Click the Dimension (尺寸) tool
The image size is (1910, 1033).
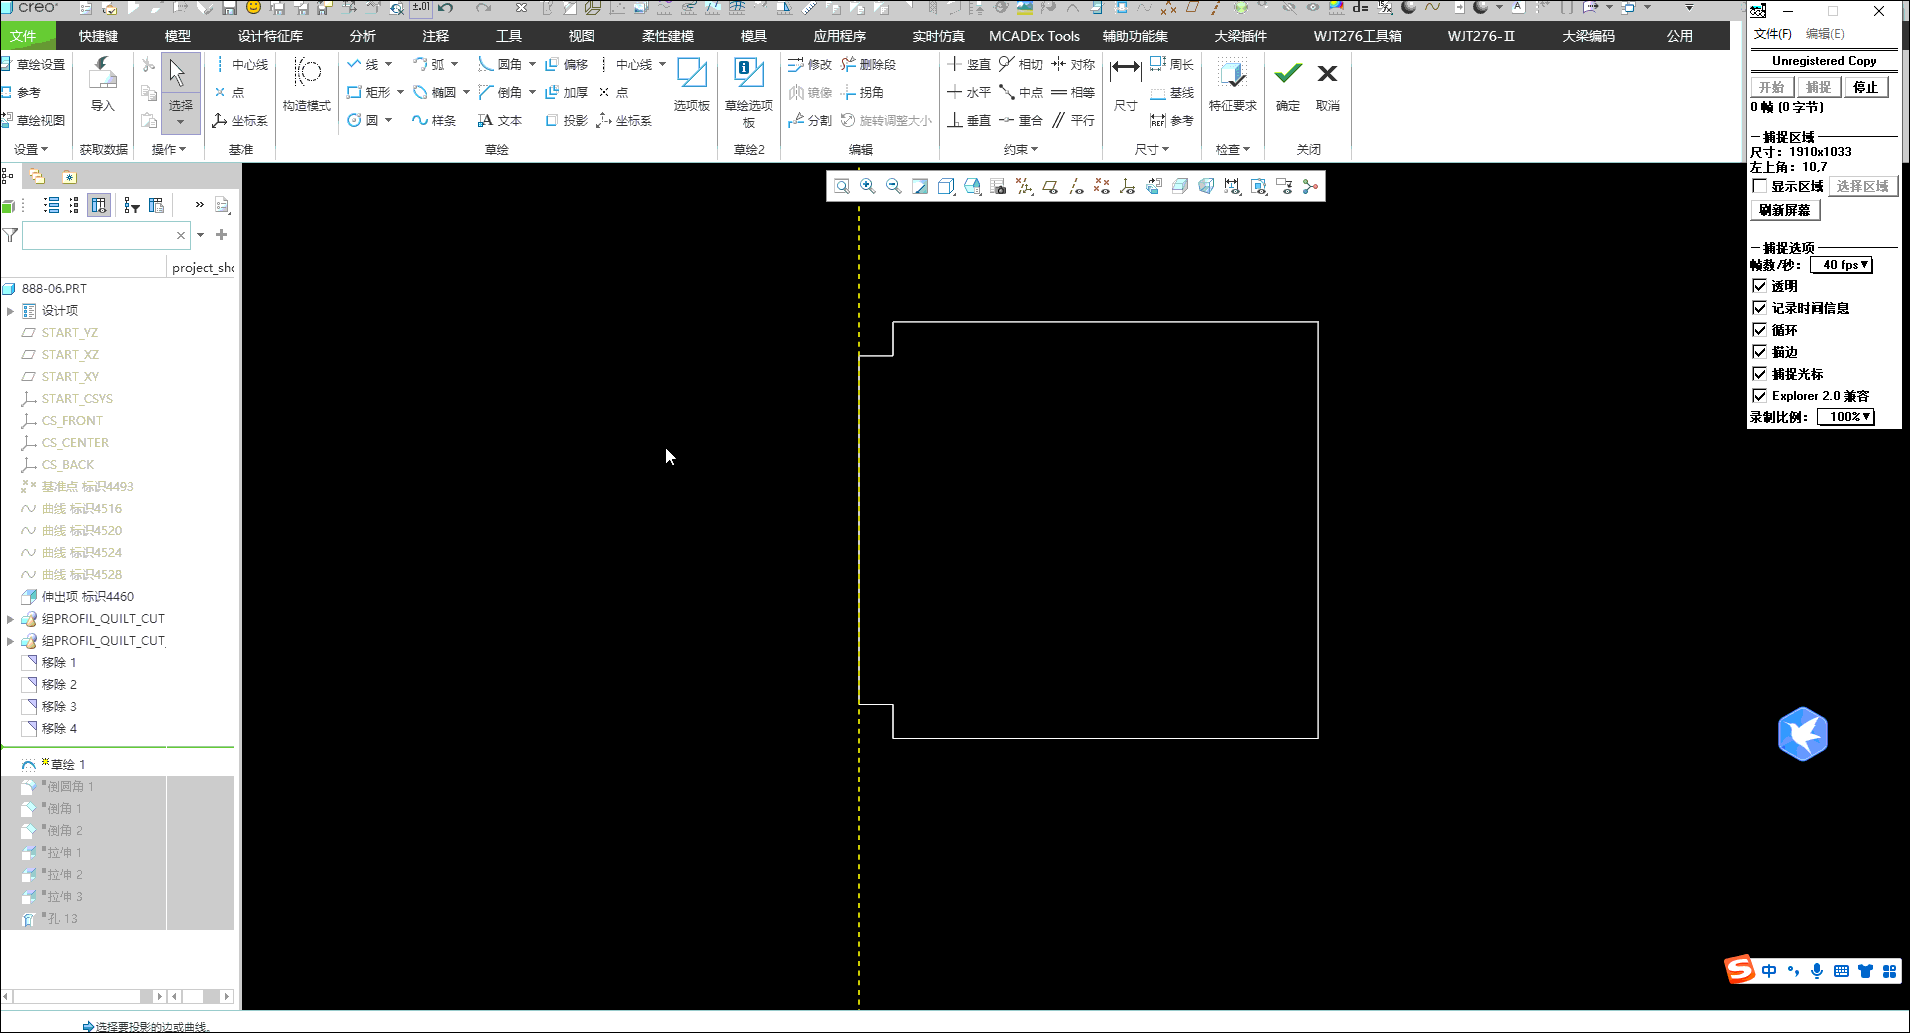coord(1125,84)
